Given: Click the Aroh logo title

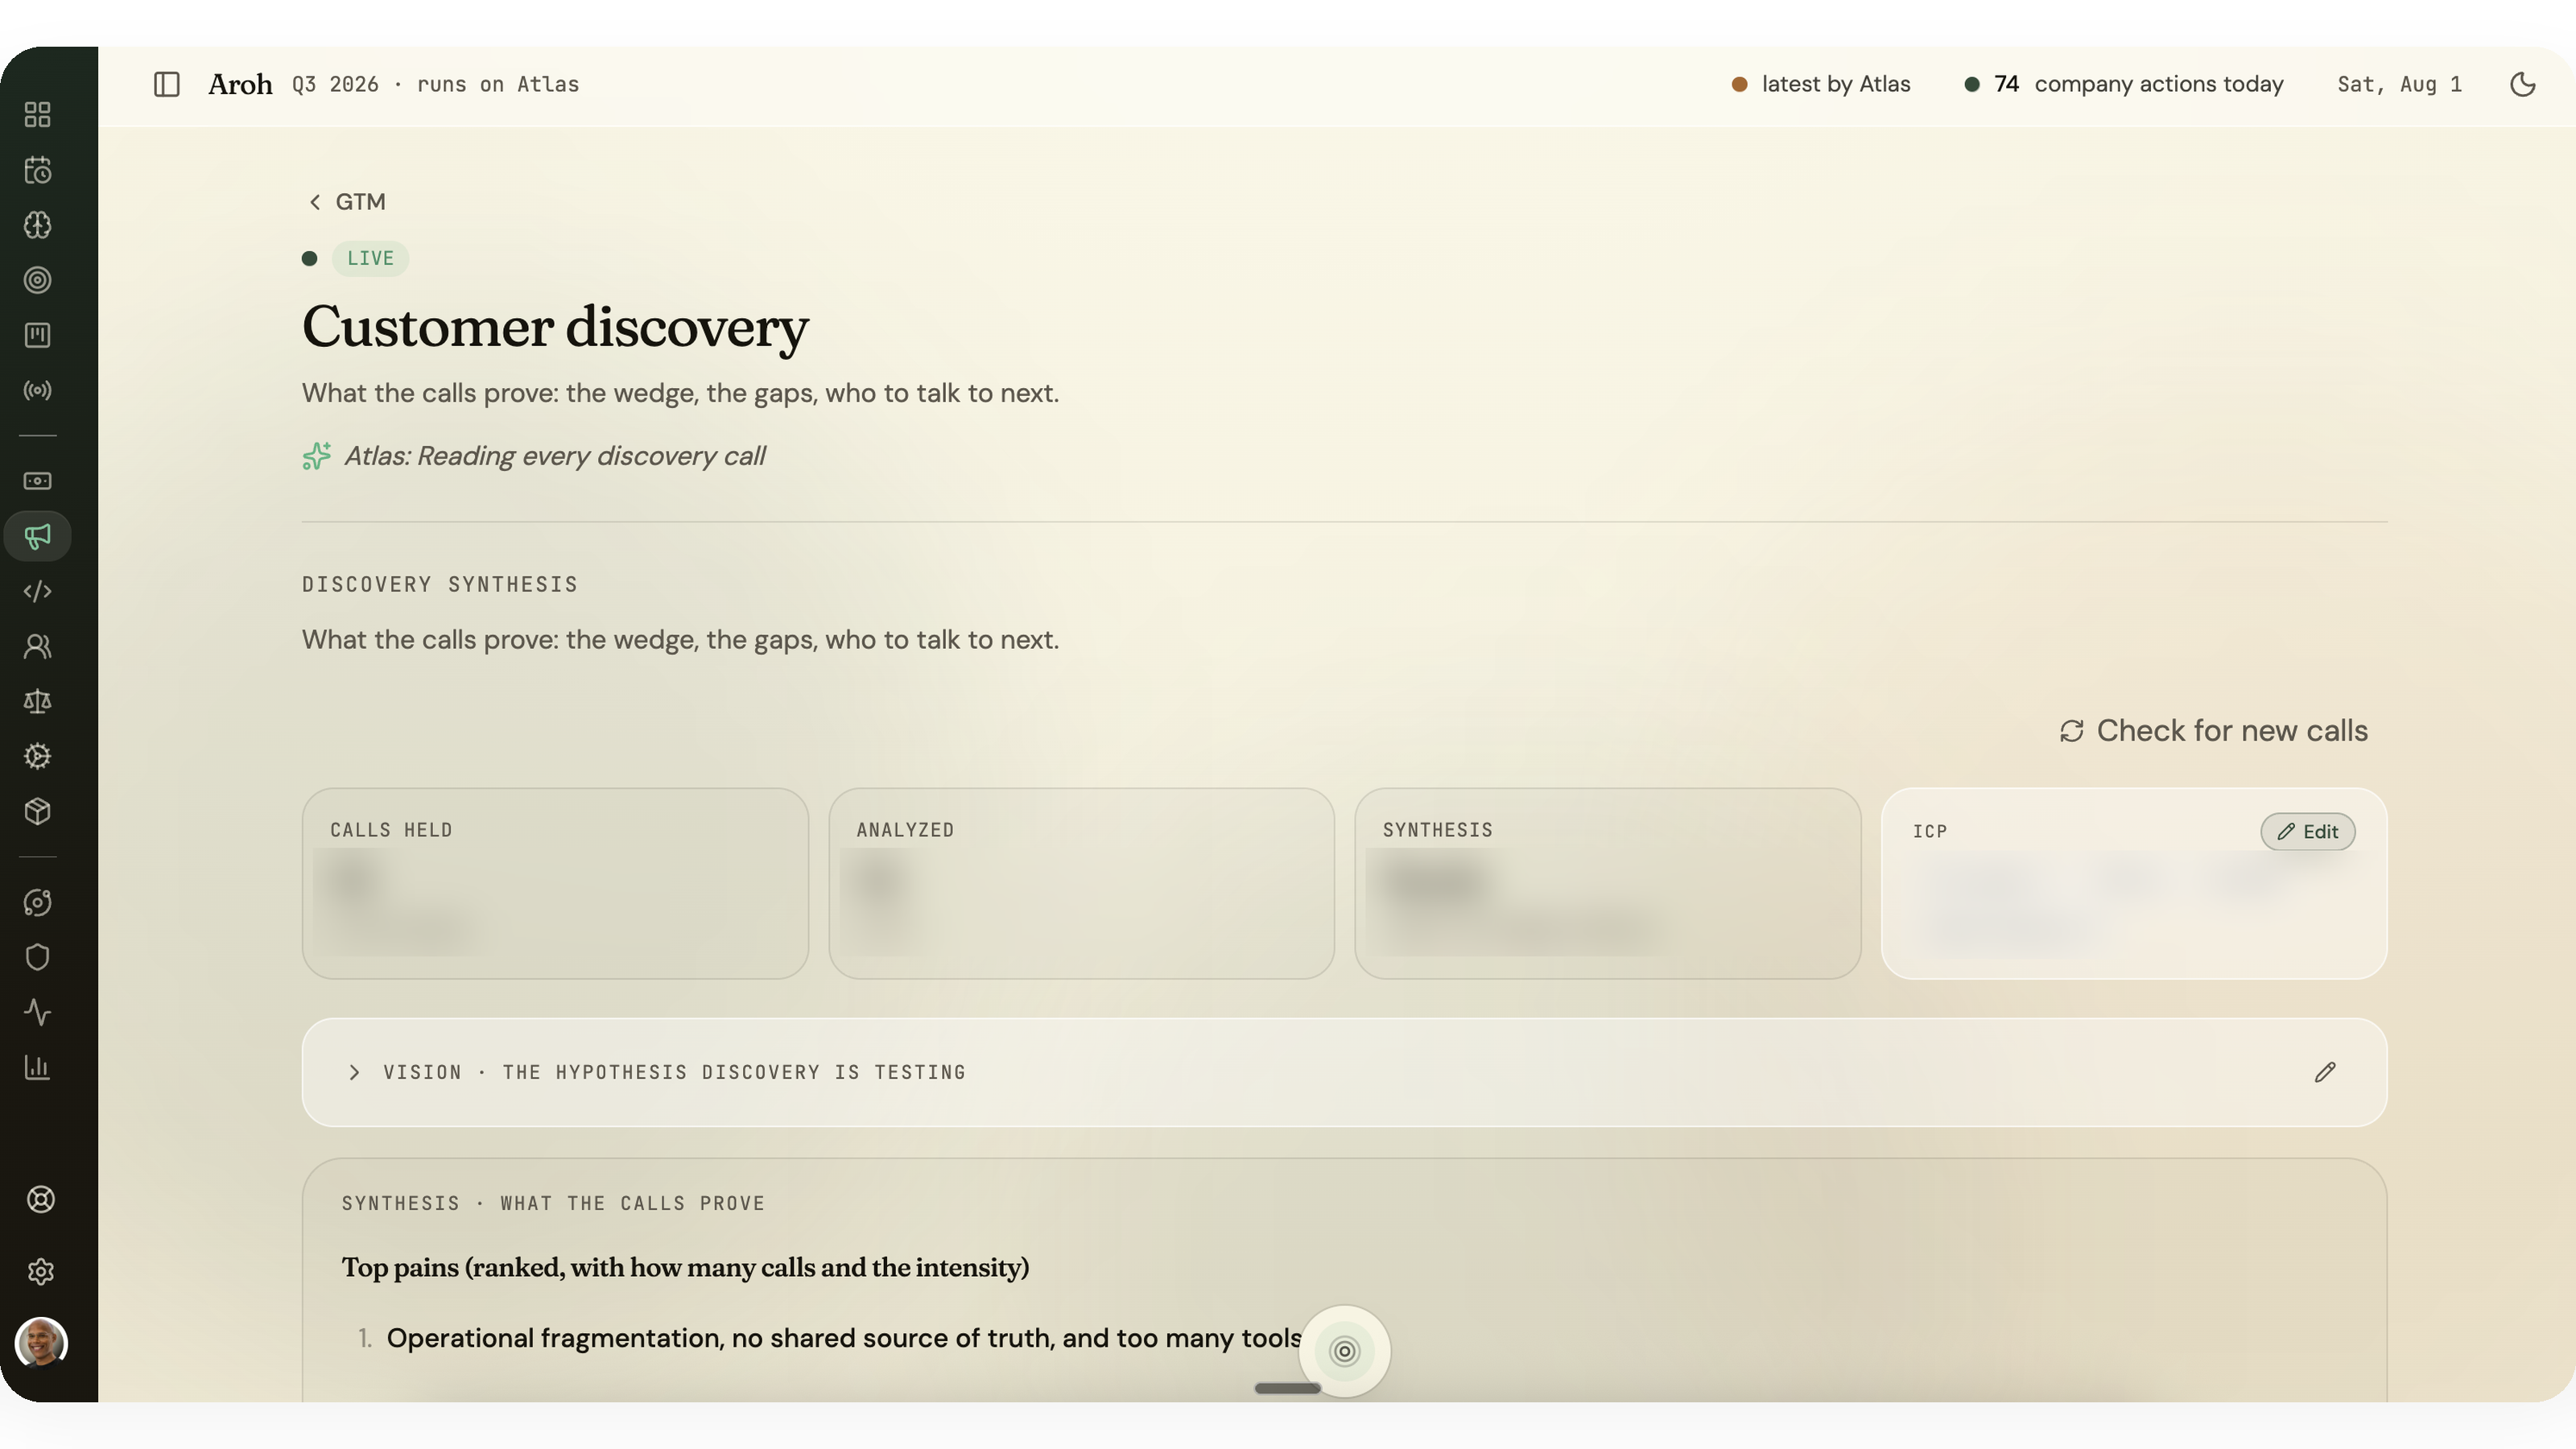Looking at the screenshot, I should (x=240, y=84).
